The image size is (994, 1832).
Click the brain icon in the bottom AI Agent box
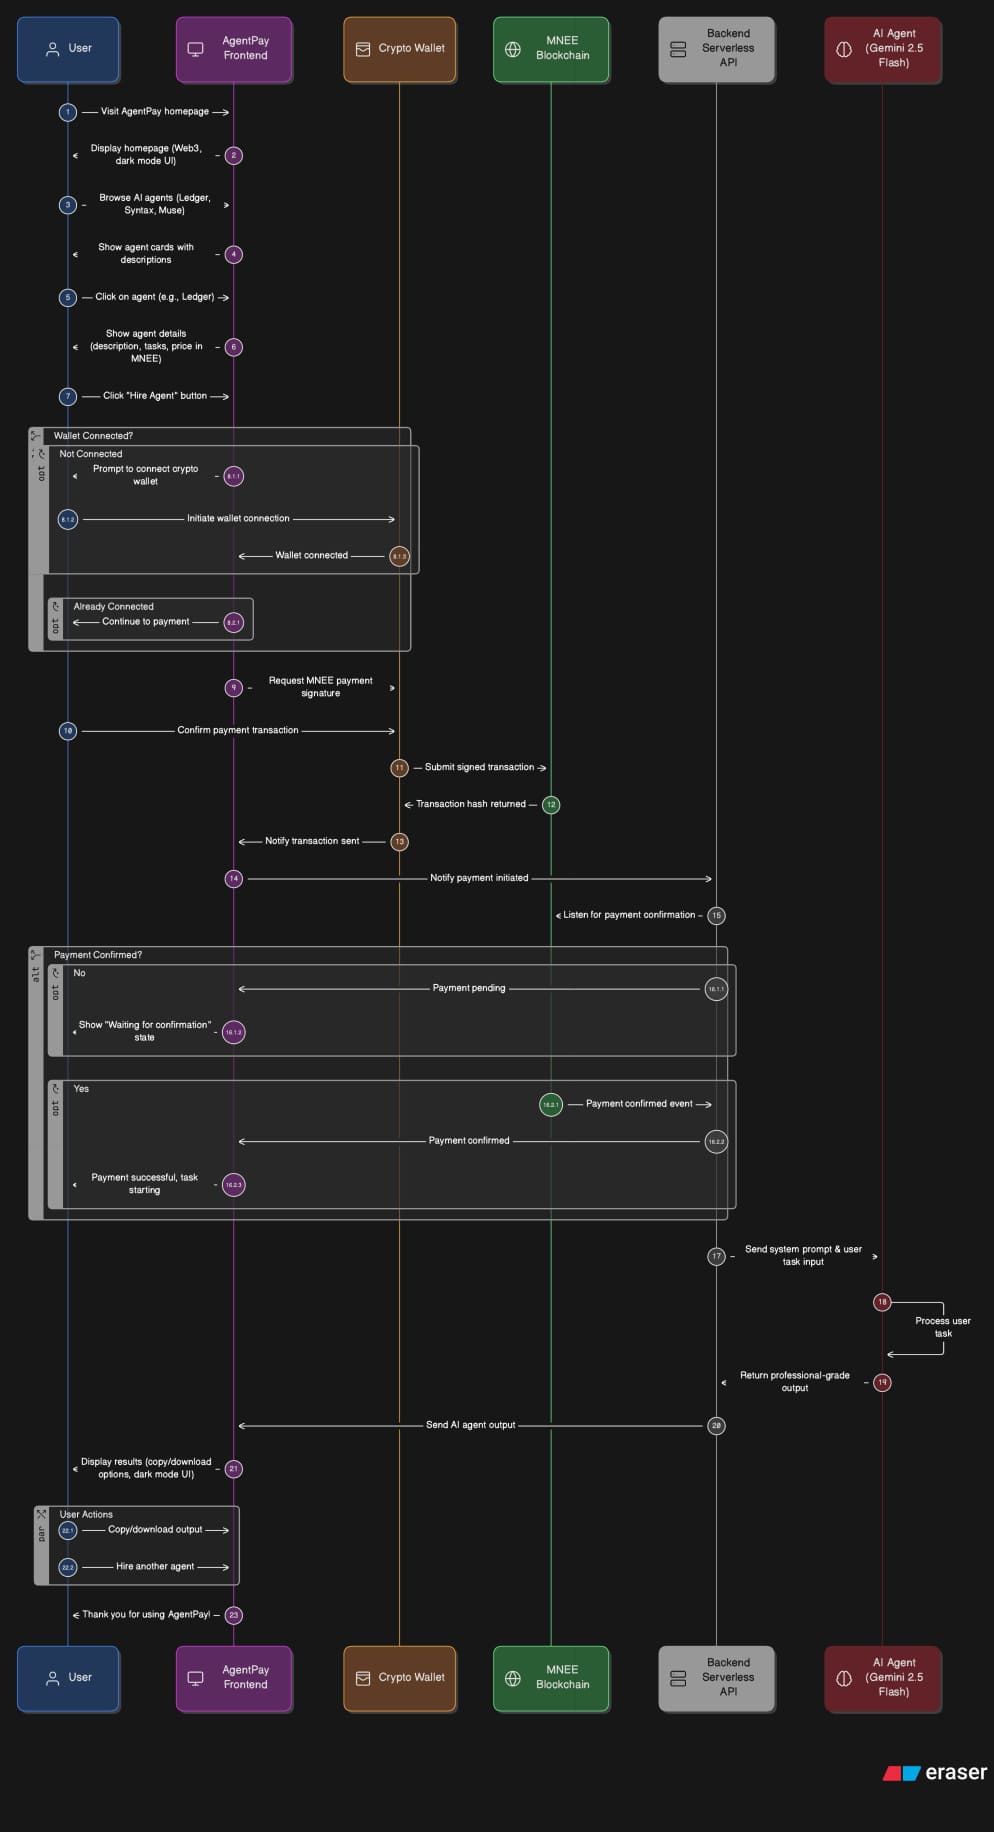844,1678
